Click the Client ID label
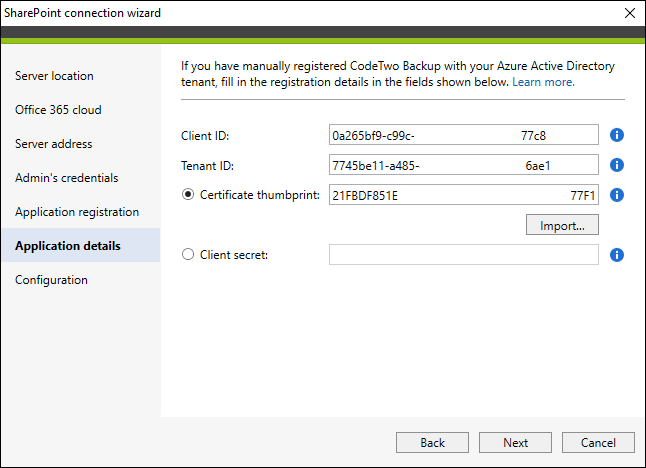646x468 pixels. 205,136
